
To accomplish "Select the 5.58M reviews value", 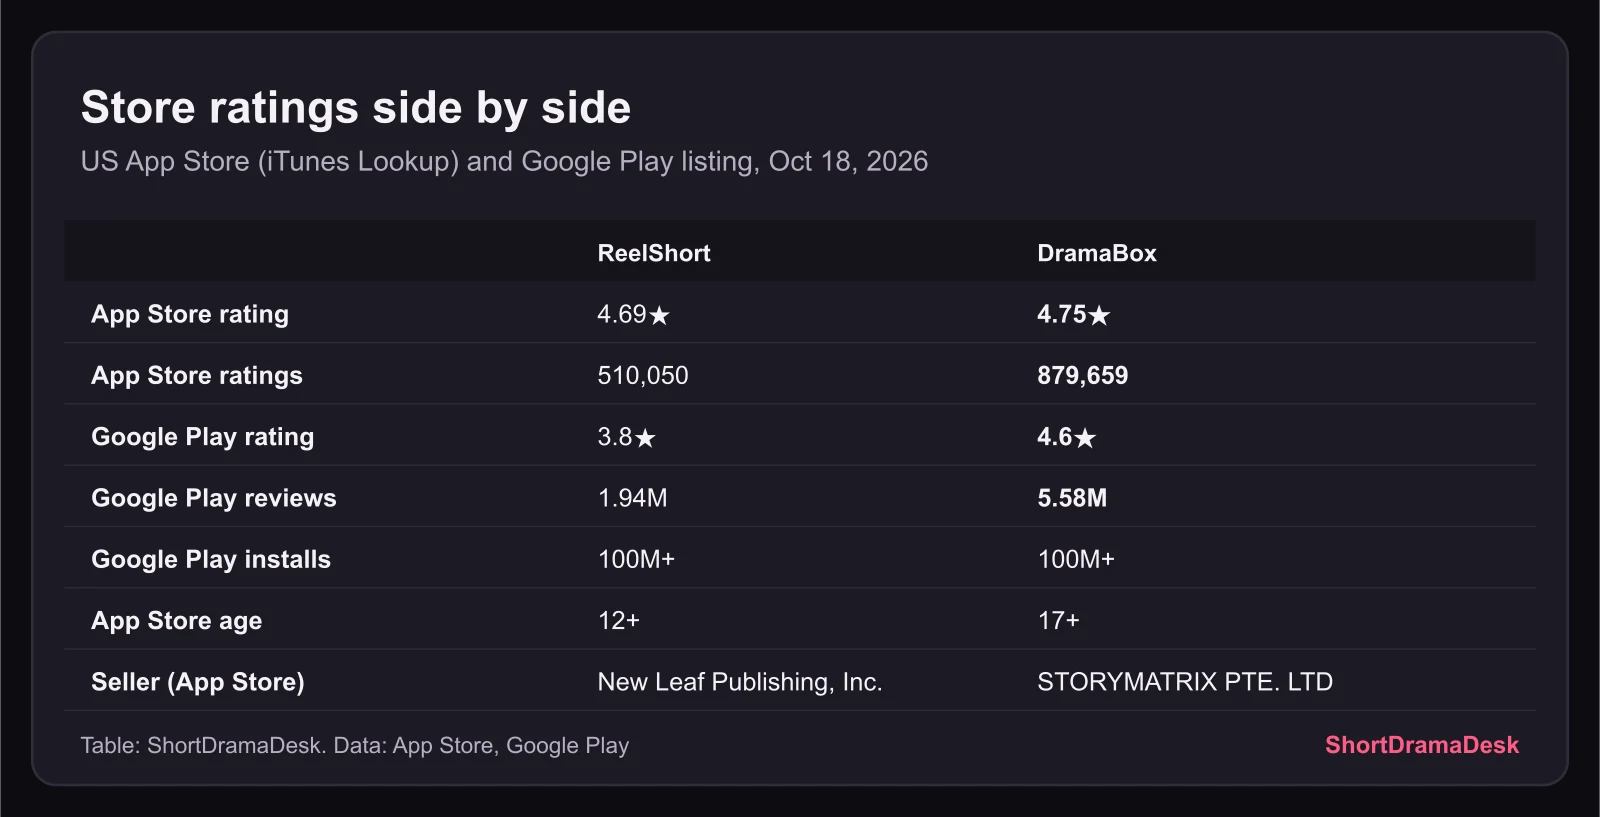I will point(1072,498).
